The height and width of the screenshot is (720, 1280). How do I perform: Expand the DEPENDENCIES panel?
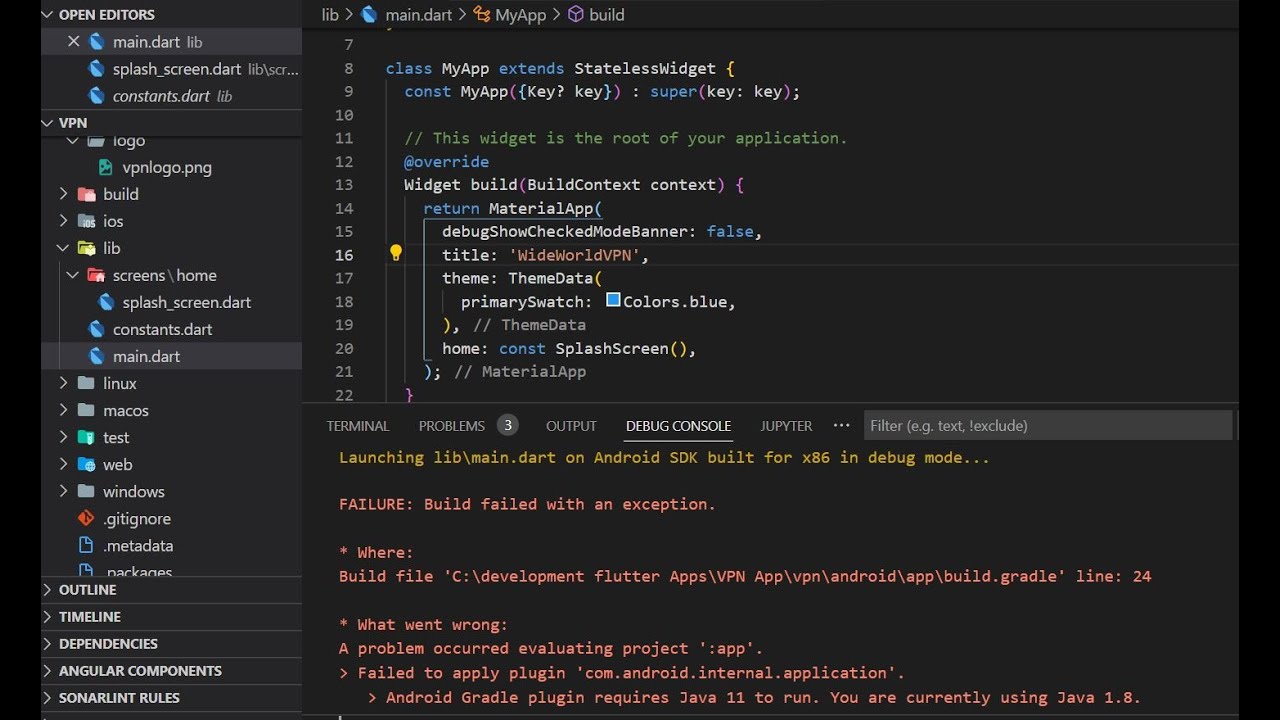[48, 644]
